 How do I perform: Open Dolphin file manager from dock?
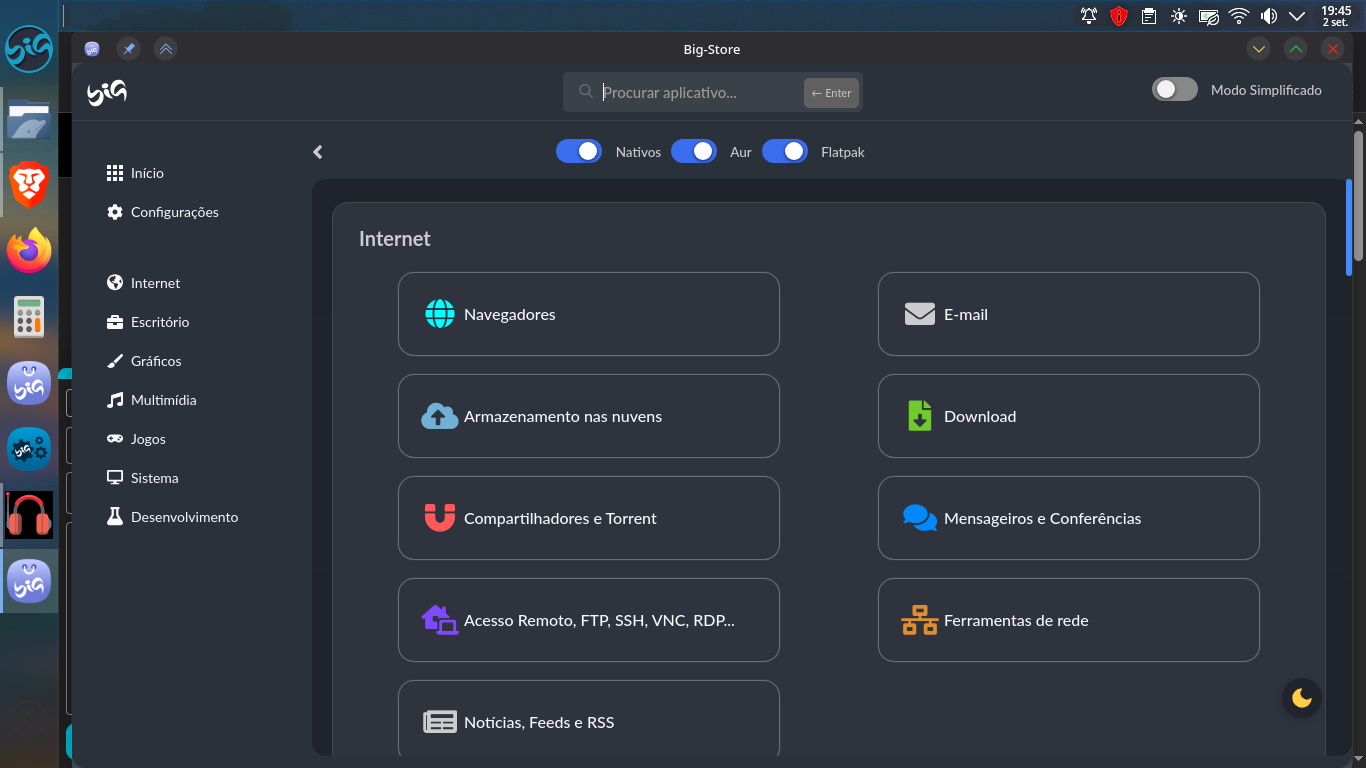coord(29,119)
